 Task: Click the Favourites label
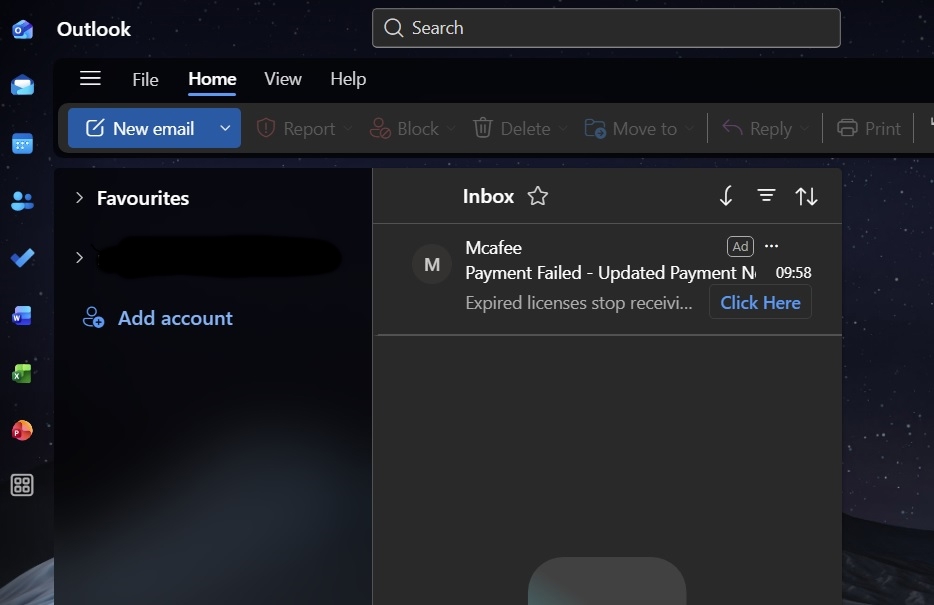tap(143, 198)
